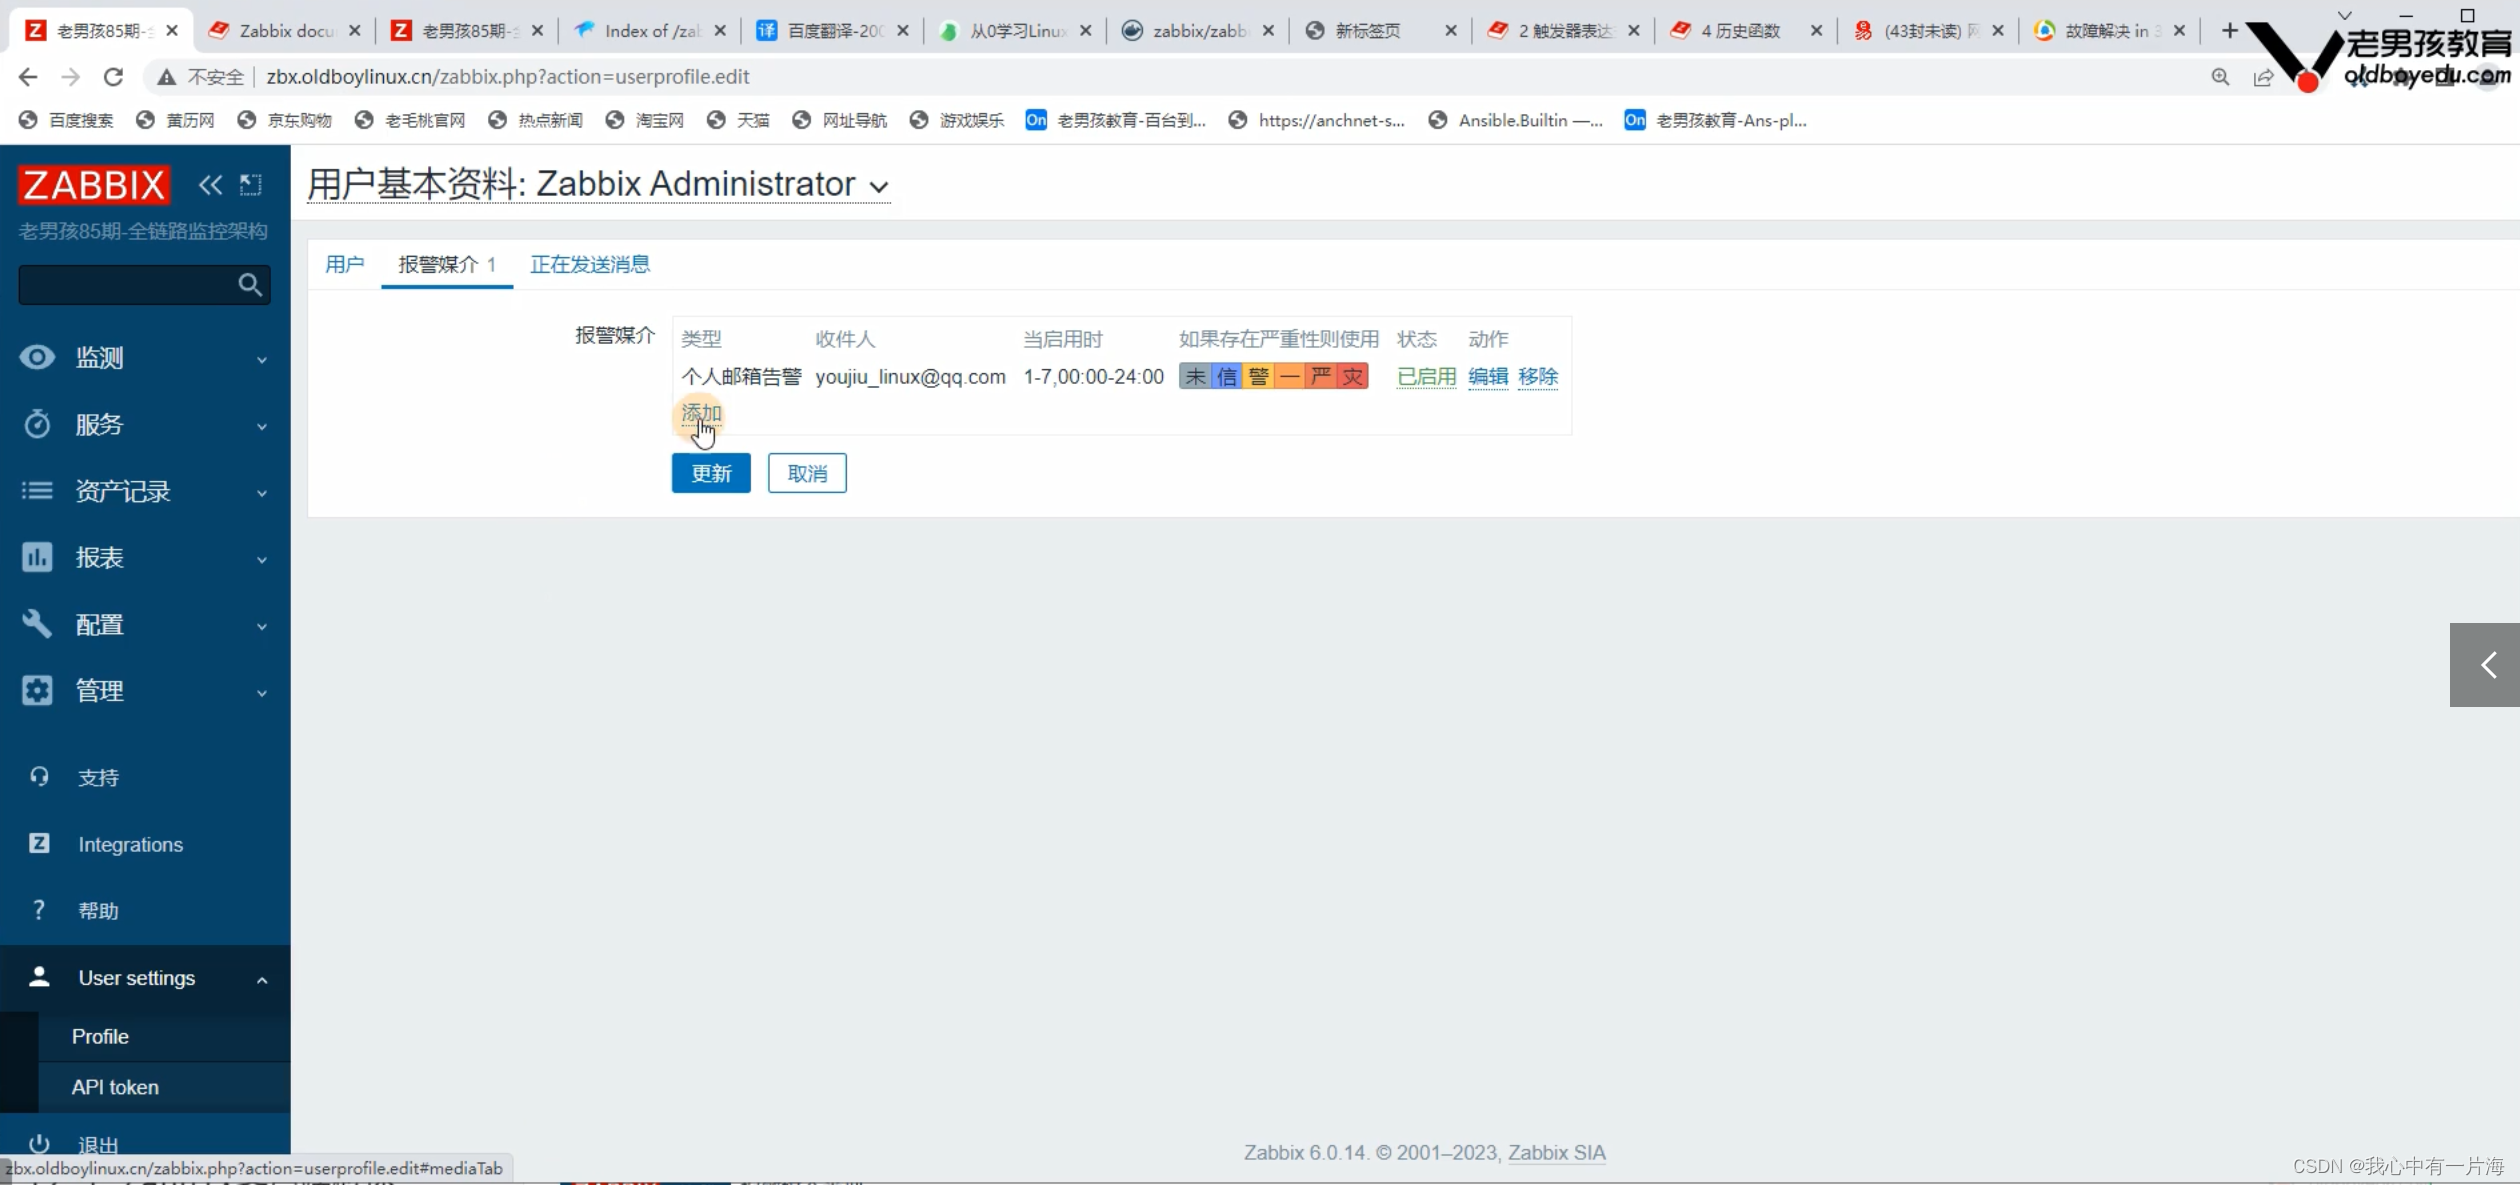Click the power icon for 退出
2520x1185 pixels.
pos(39,1144)
